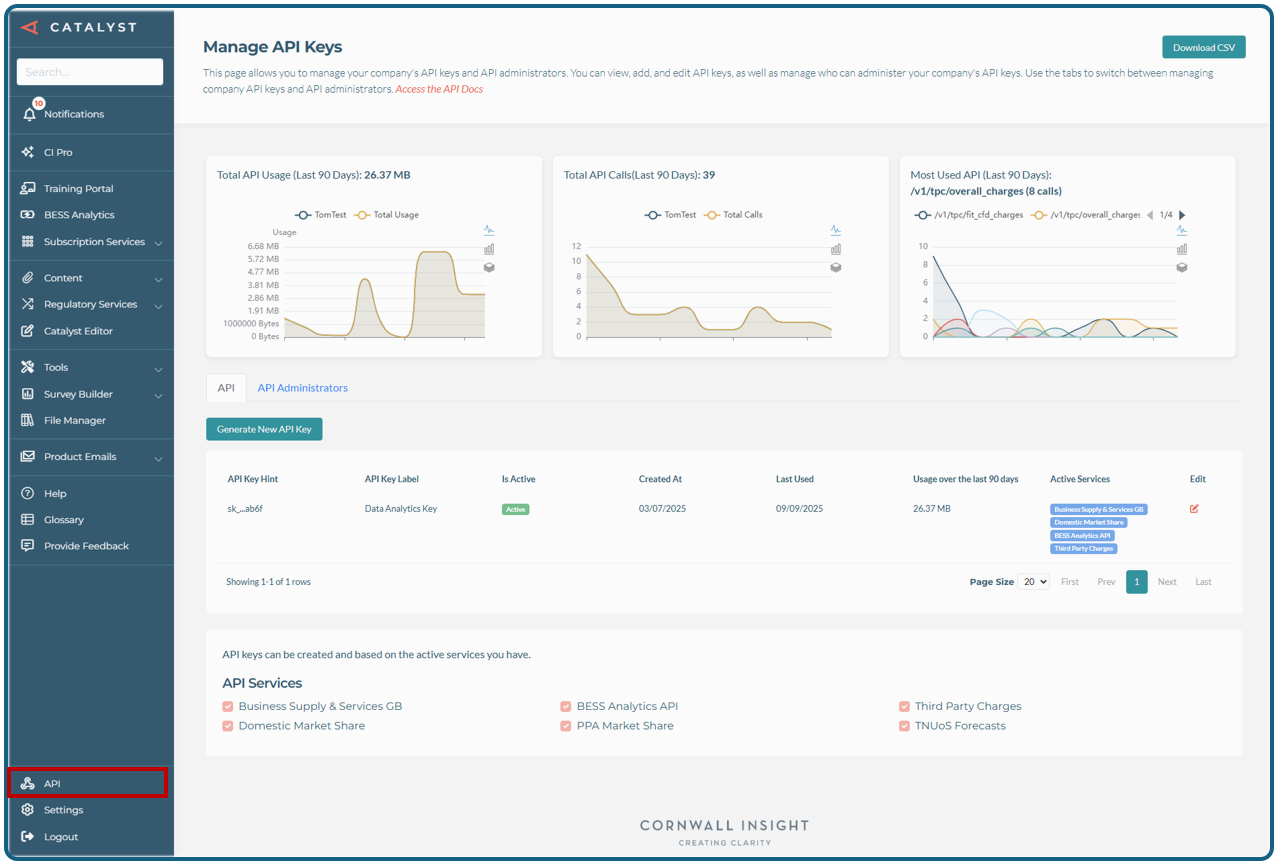Click the Download CSV button
This screenshot has width=1275, height=862.
click(x=1203, y=47)
